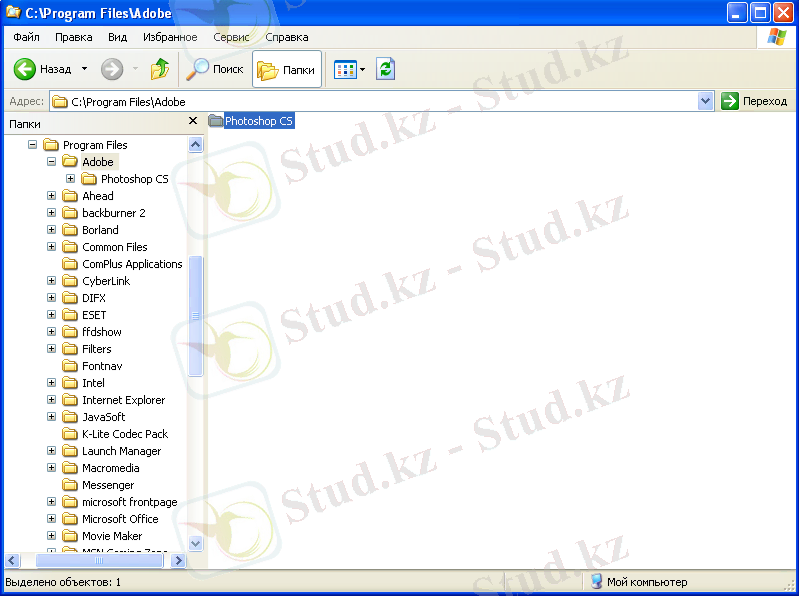The height and width of the screenshot is (596, 799).
Task: Click the green Back arrow icon
Action: click(24, 69)
